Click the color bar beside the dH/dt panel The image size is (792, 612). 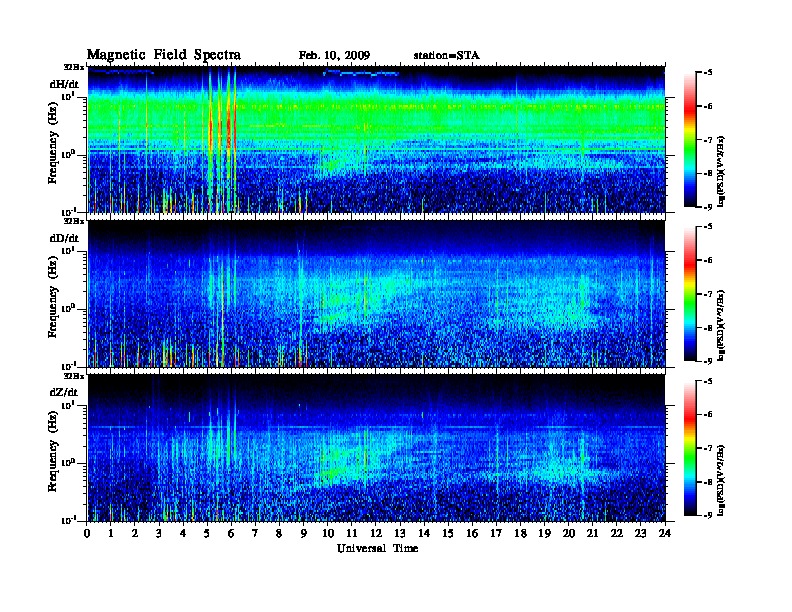pos(690,139)
